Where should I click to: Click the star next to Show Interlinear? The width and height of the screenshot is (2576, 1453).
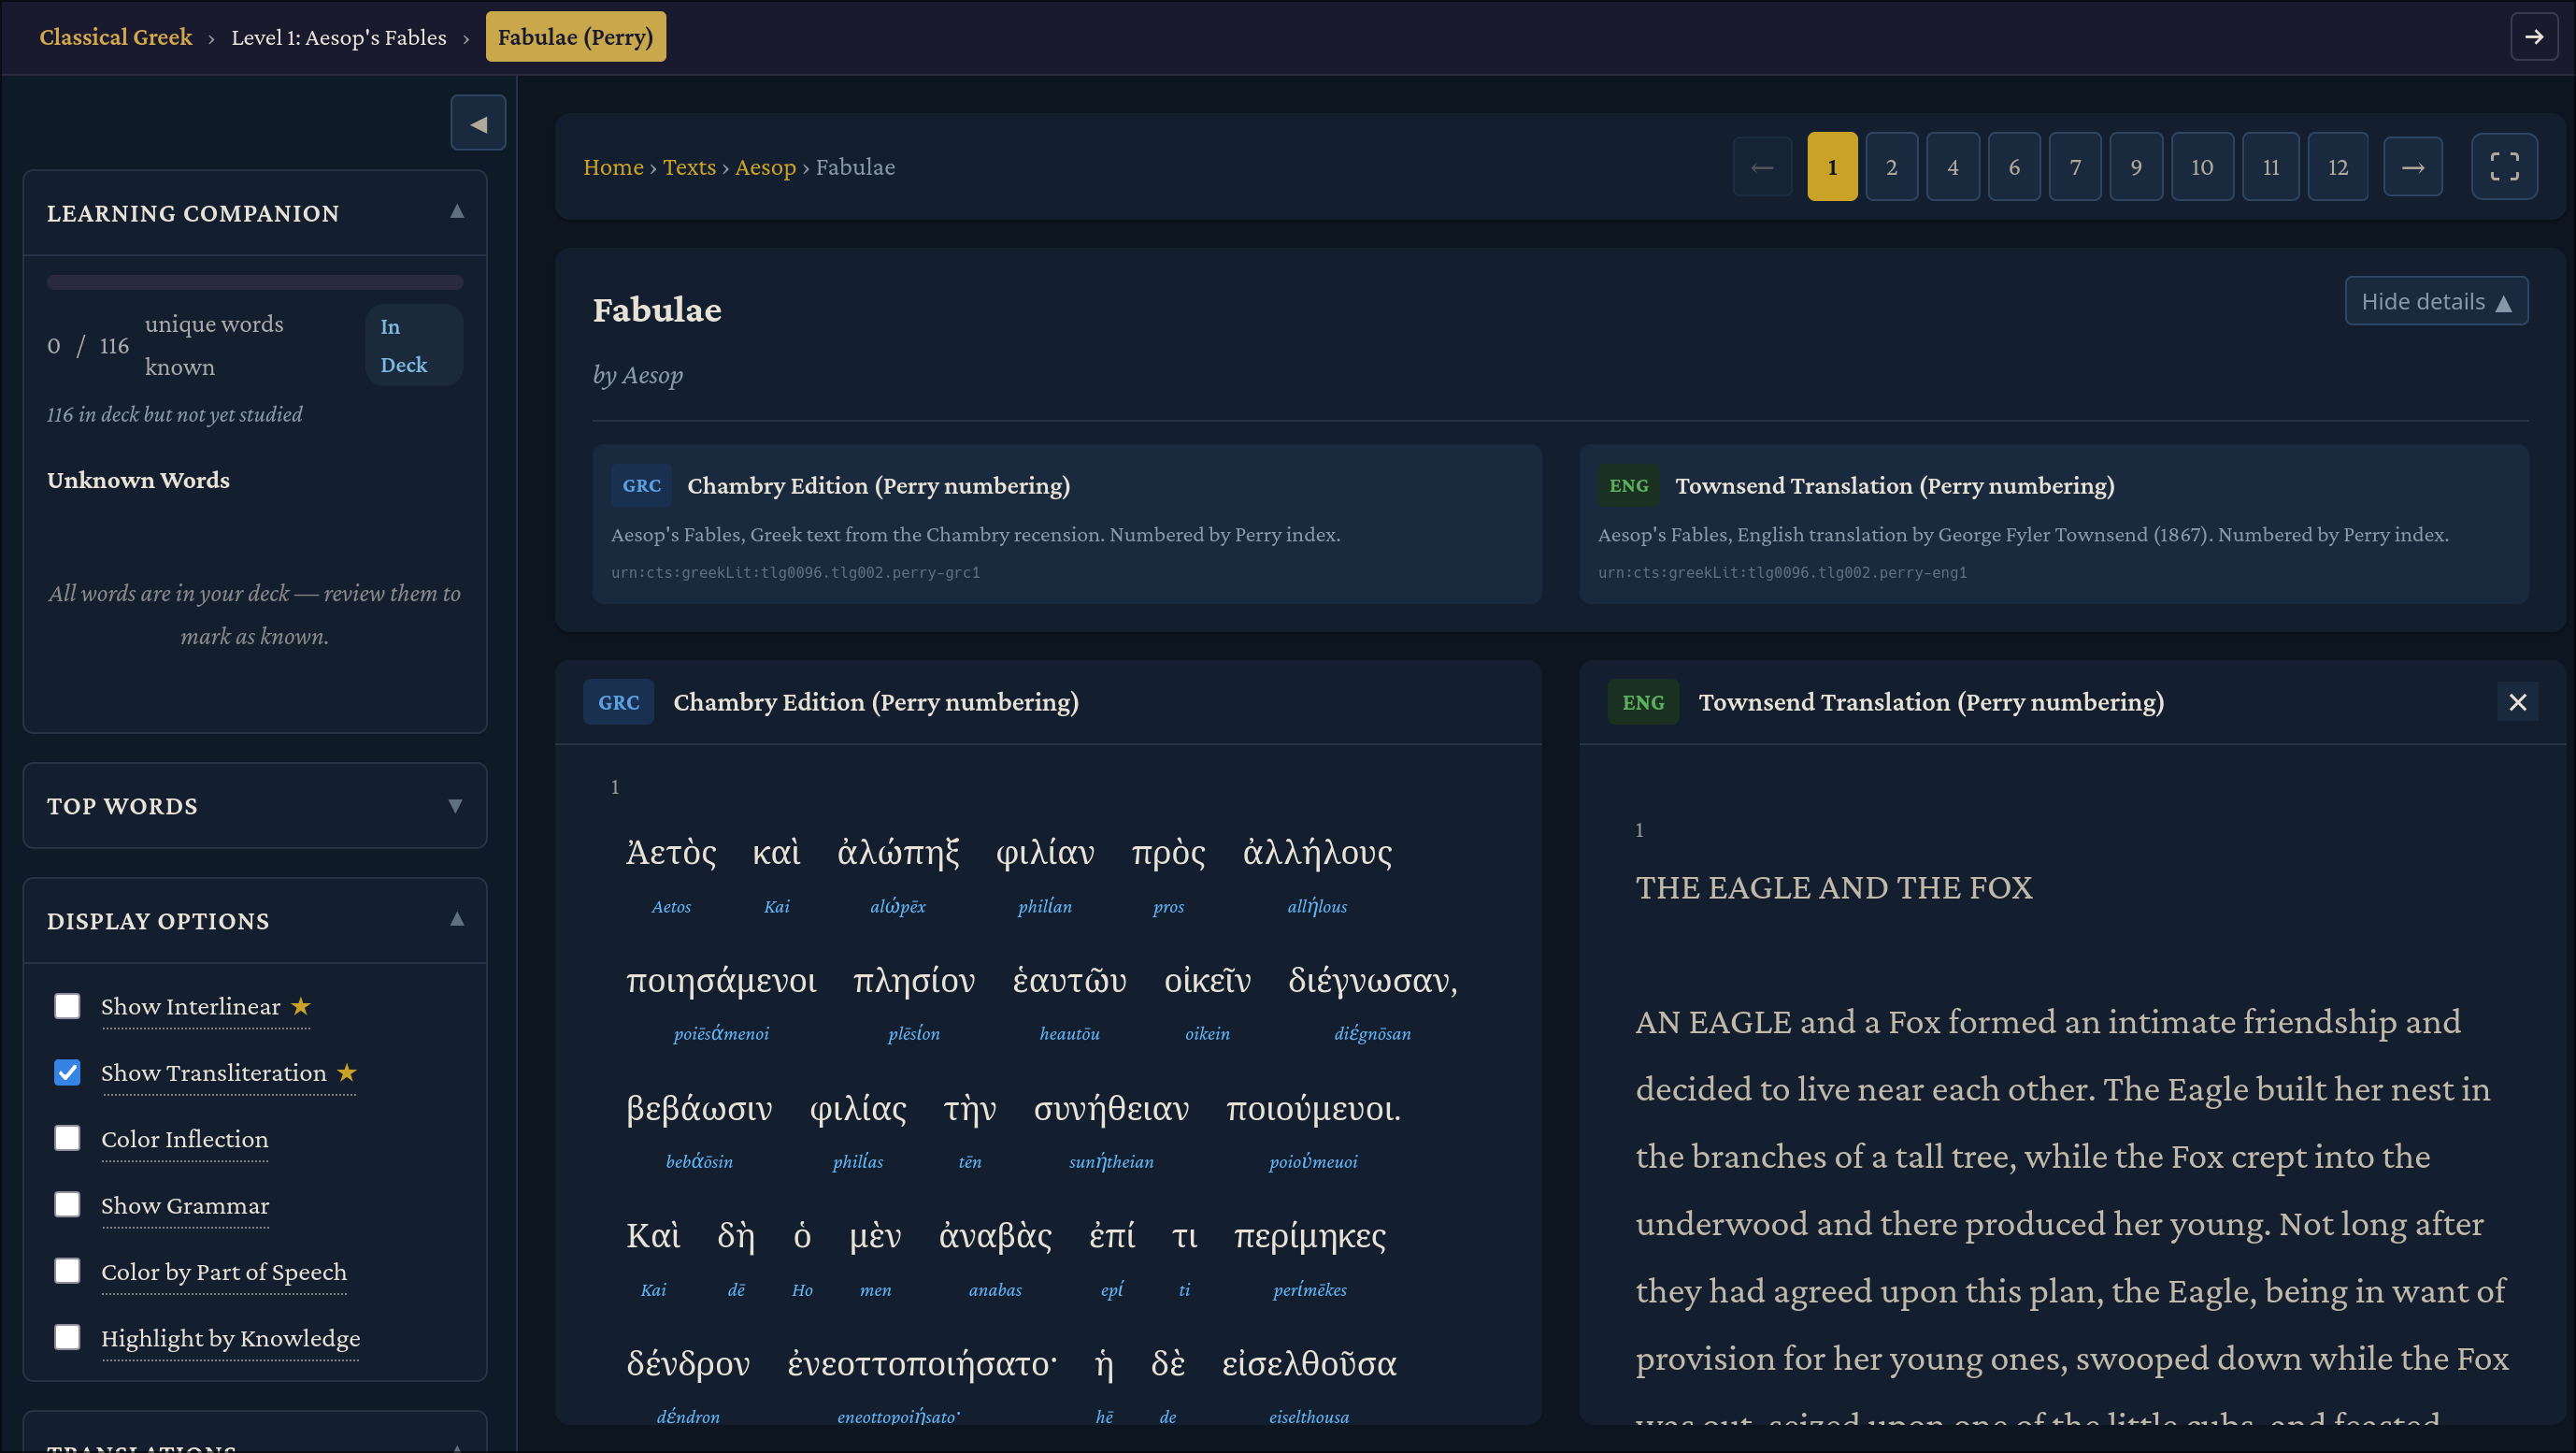coord(301,1006)
